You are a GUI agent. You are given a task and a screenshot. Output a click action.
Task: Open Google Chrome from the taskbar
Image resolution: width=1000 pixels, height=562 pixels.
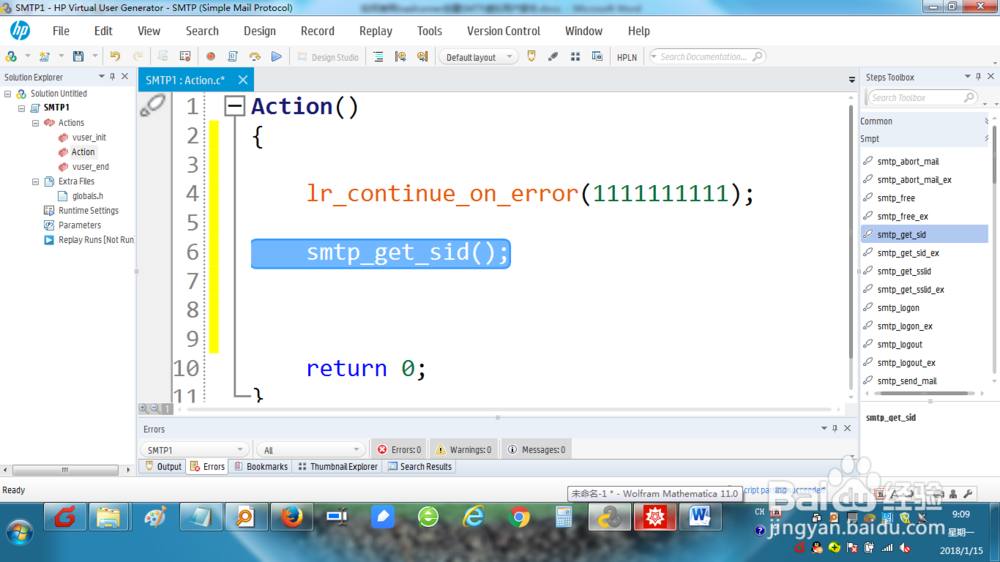519,517
